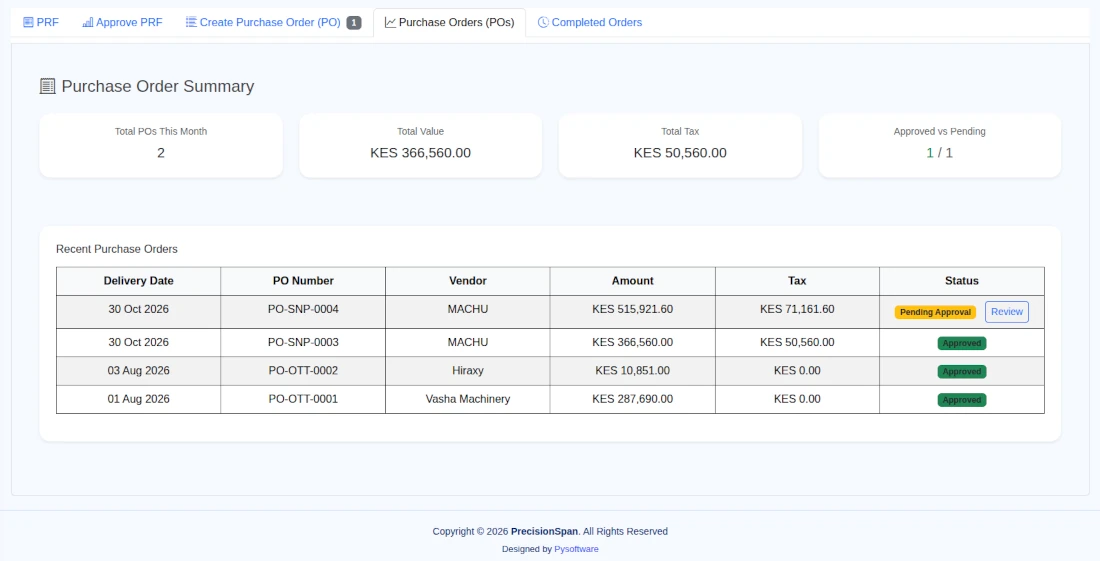Click the Create Purchase Order list icon

[191, 22]
